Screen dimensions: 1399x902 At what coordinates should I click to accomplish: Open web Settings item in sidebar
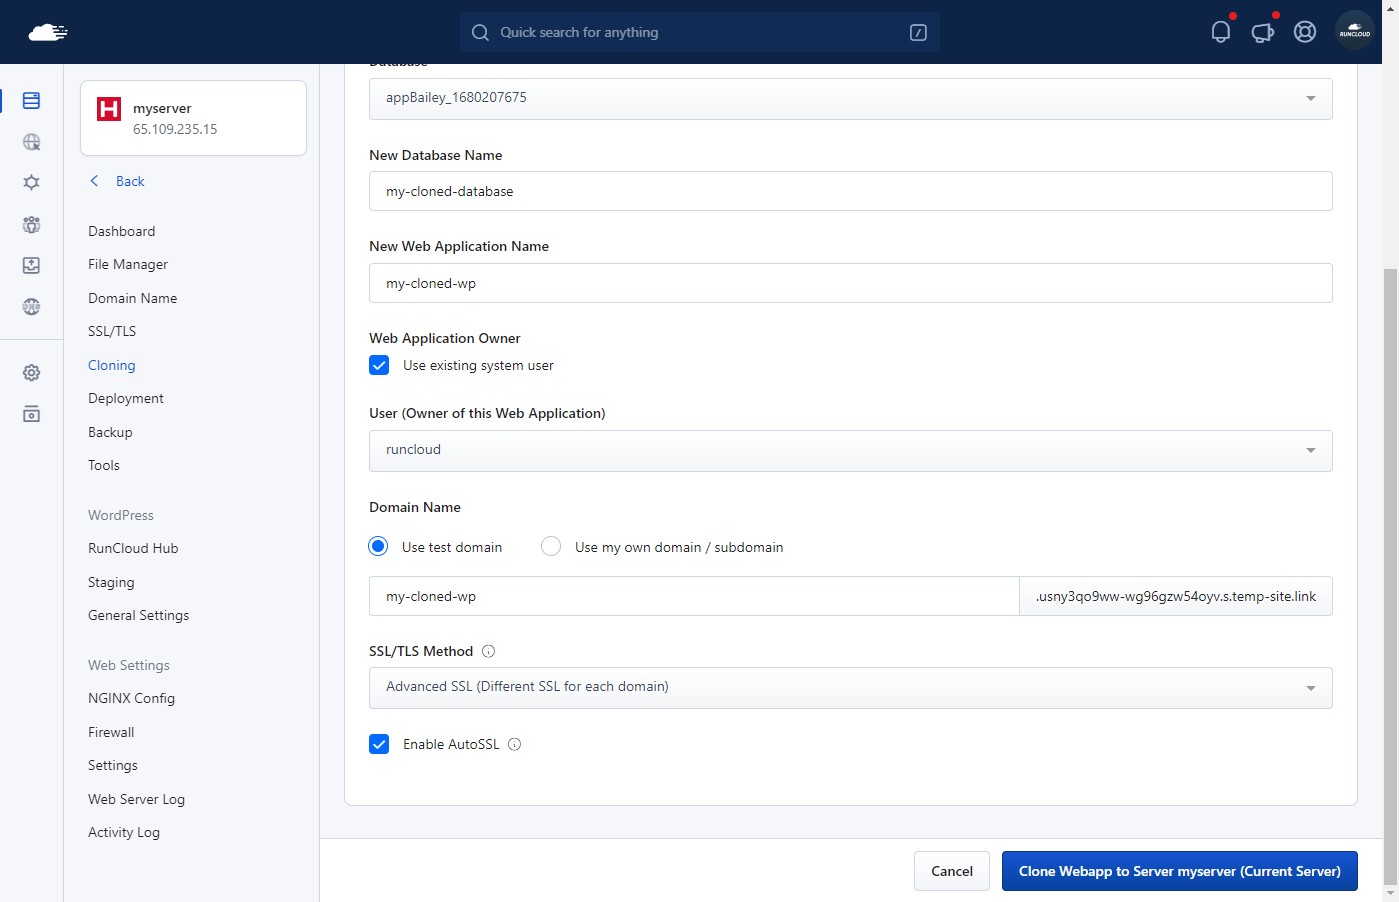(x=113, y=765)
